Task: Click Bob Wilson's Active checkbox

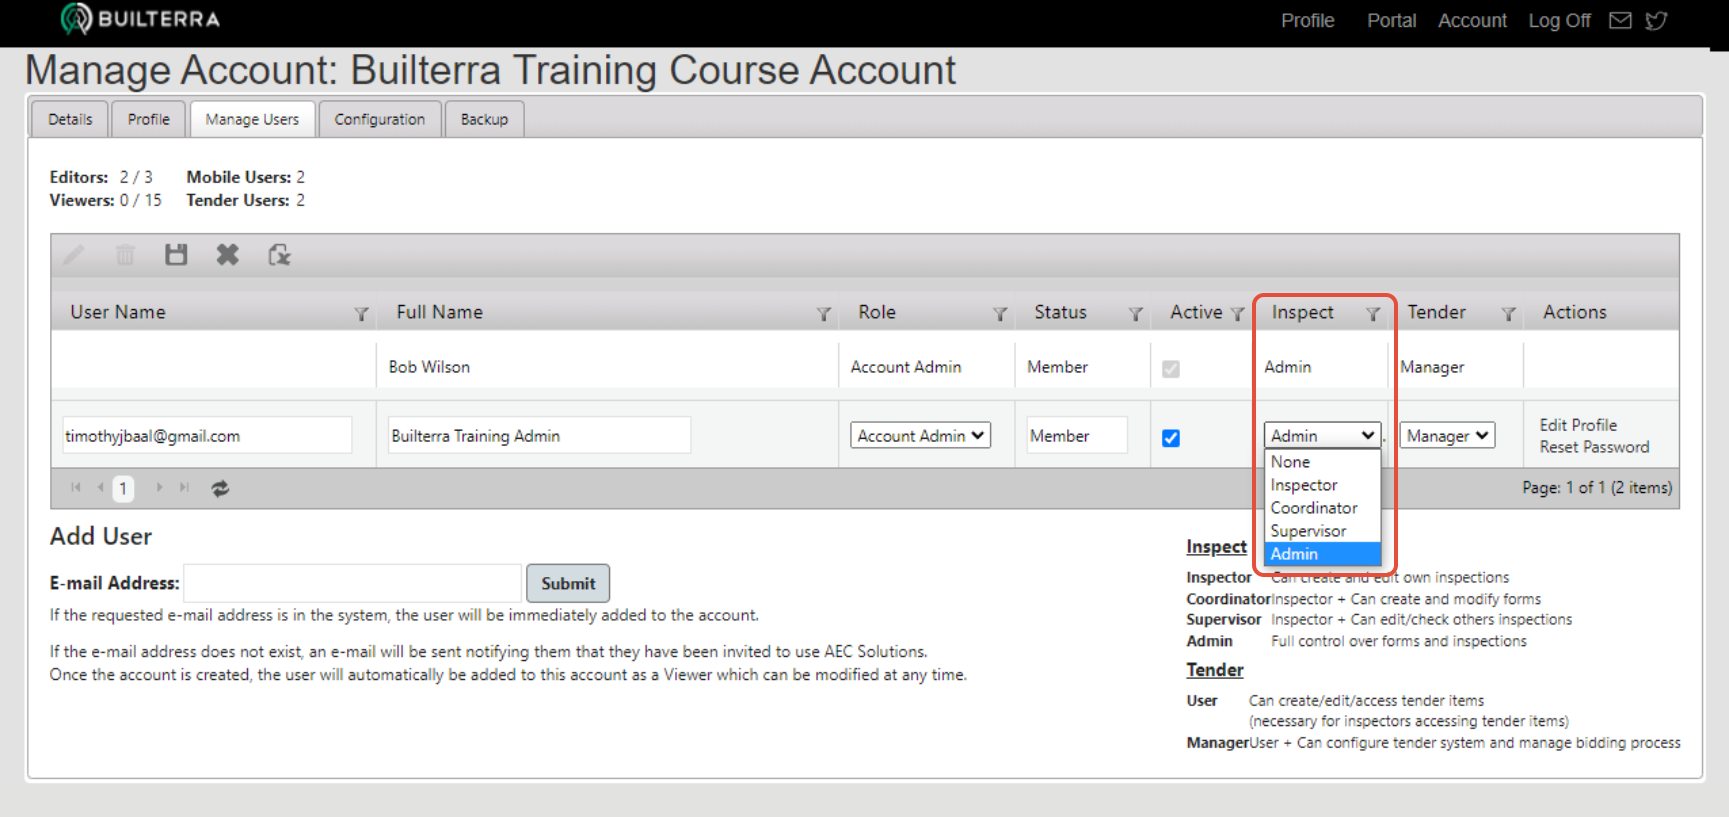Action: [x=1171, y=369]
